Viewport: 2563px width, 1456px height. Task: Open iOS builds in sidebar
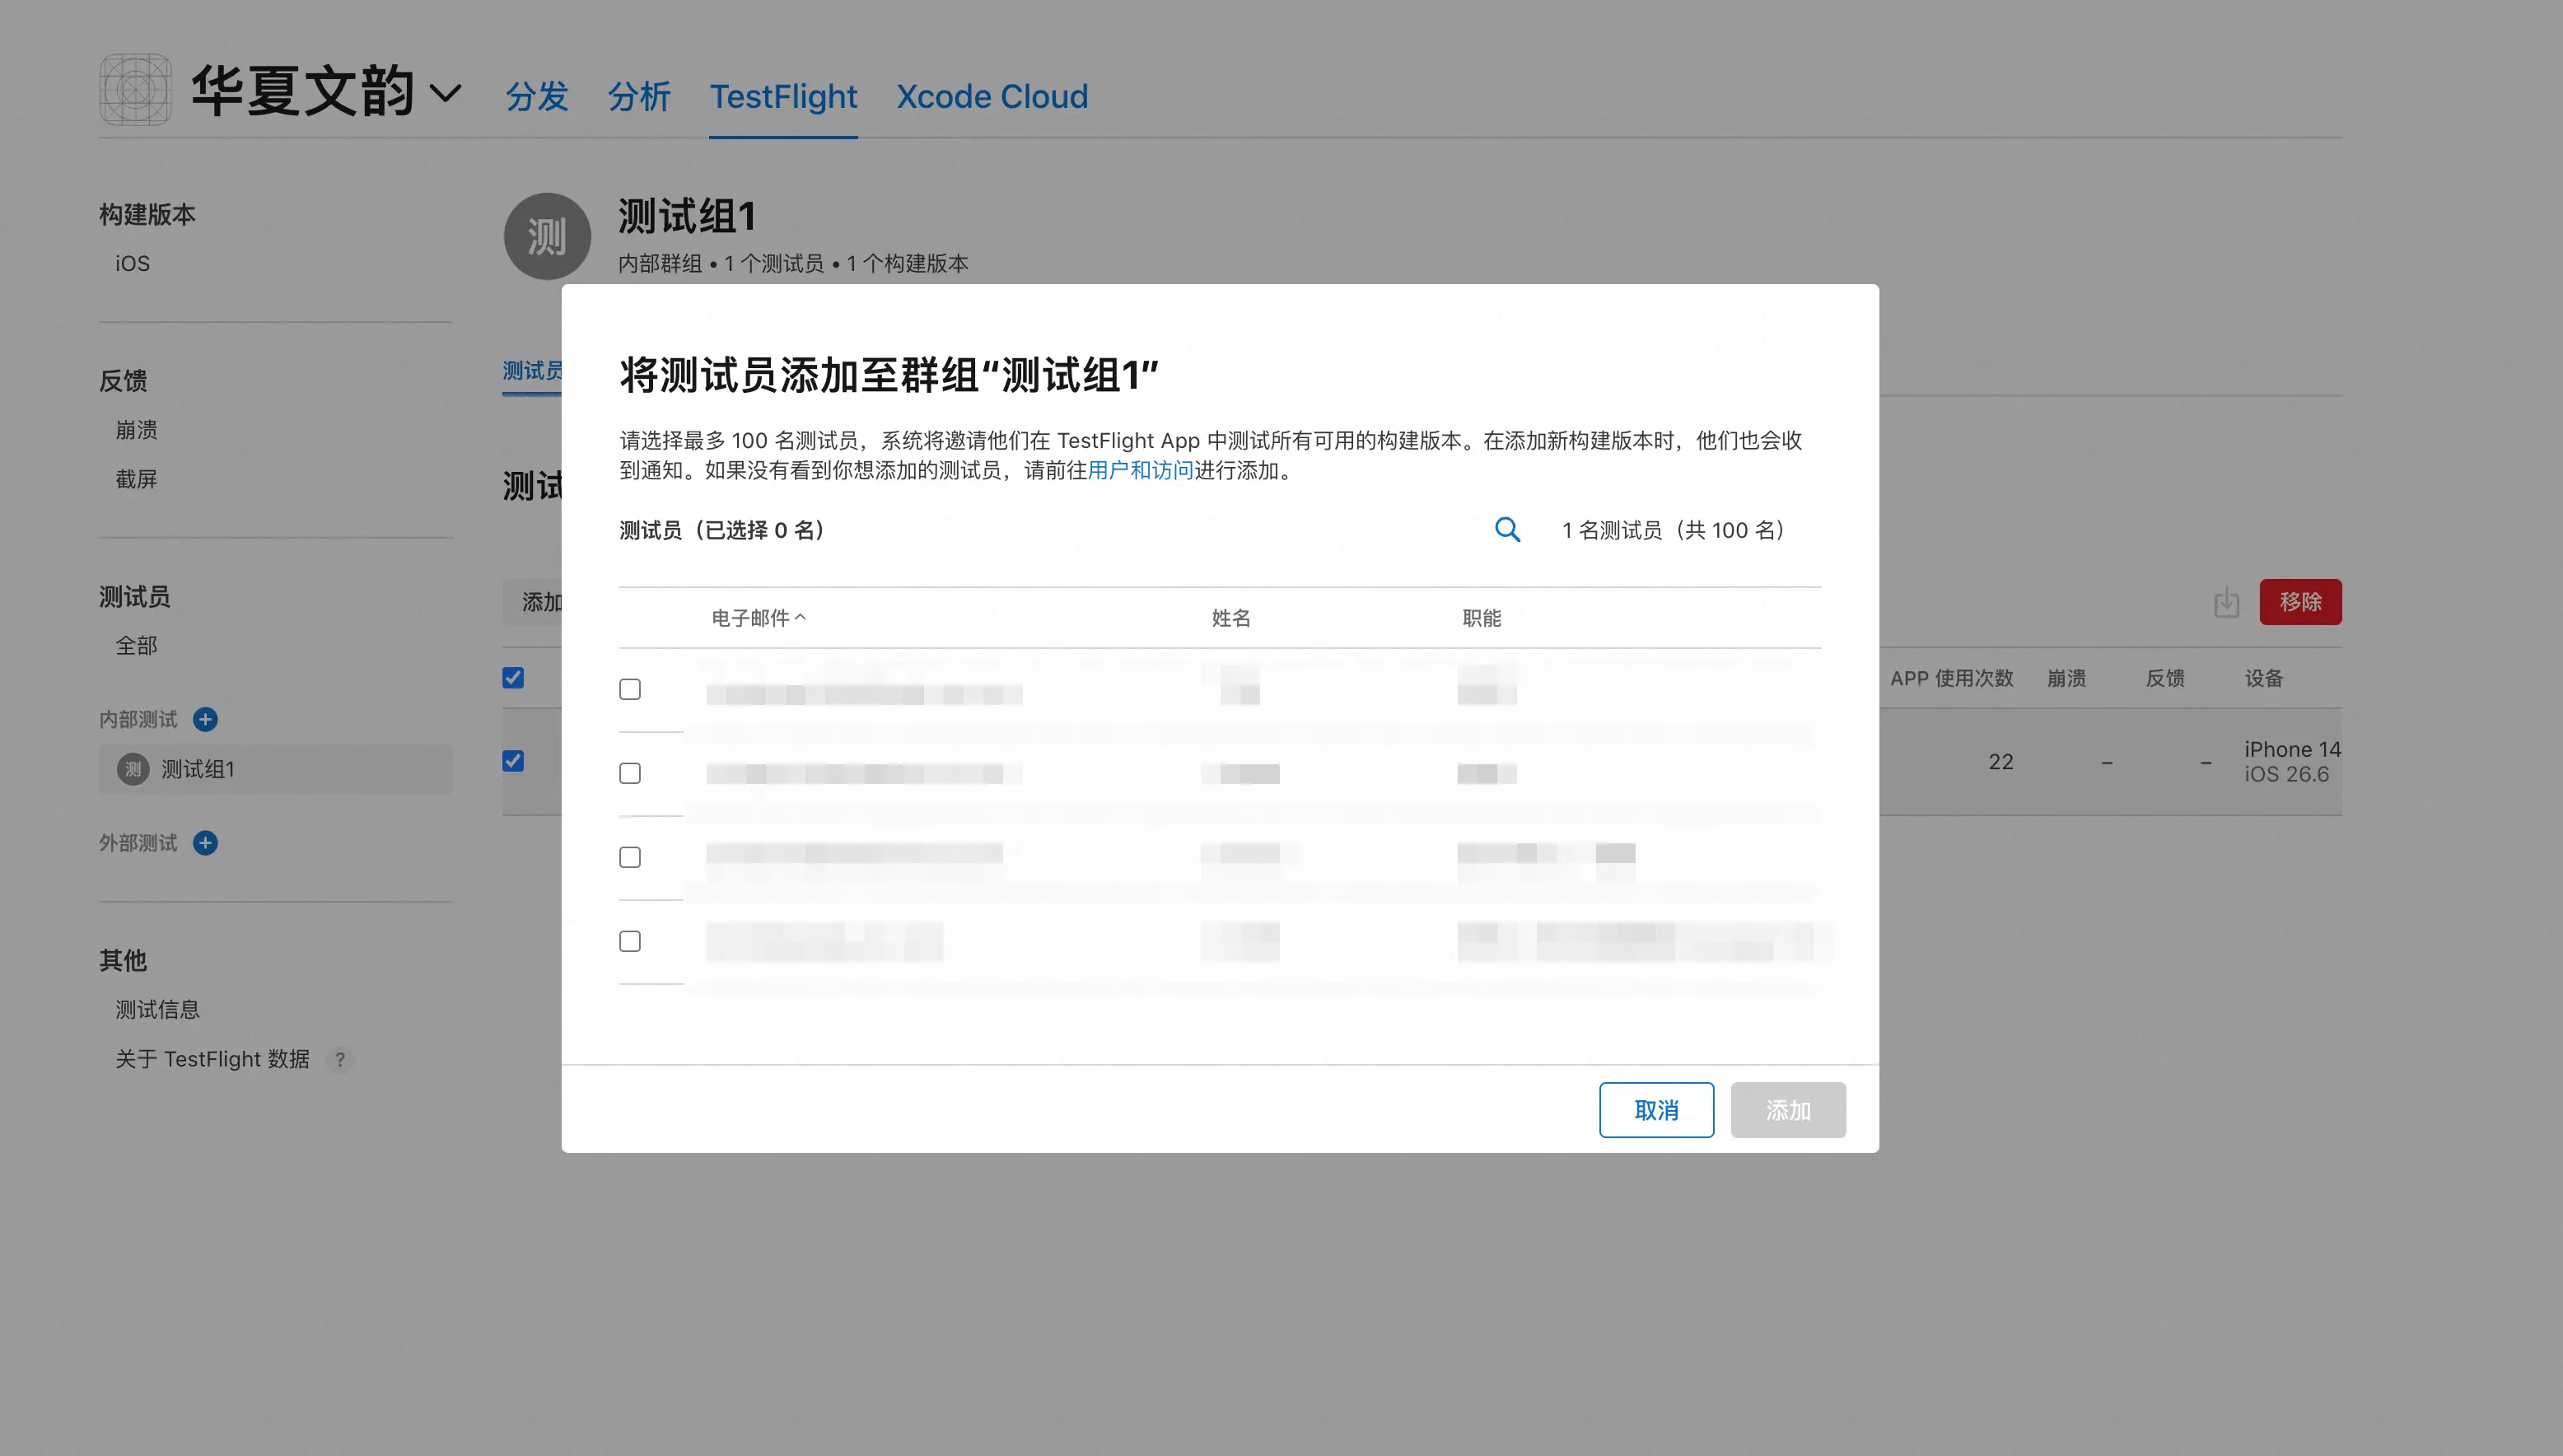click(132, 263)
